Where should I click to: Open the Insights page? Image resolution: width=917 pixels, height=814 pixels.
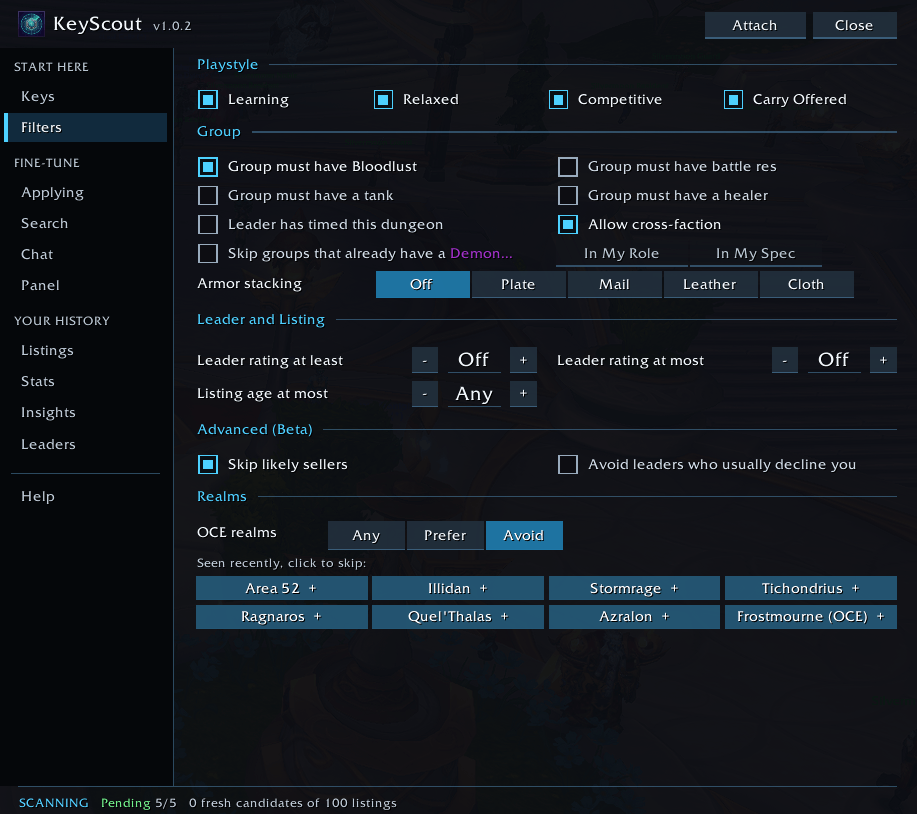pos(85,413)
